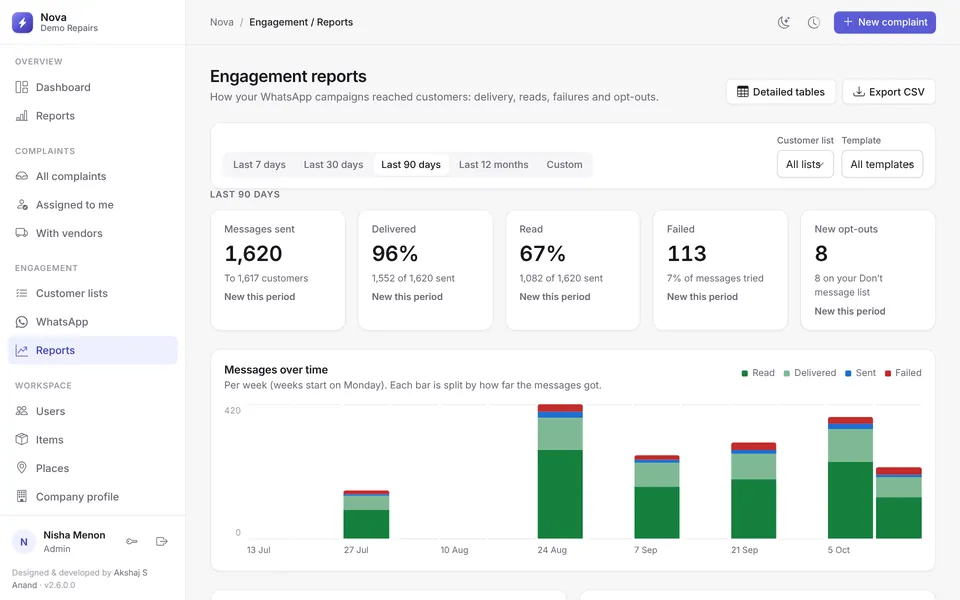
Task: Click the Nova lightning bolt logo
Action: 23,23
